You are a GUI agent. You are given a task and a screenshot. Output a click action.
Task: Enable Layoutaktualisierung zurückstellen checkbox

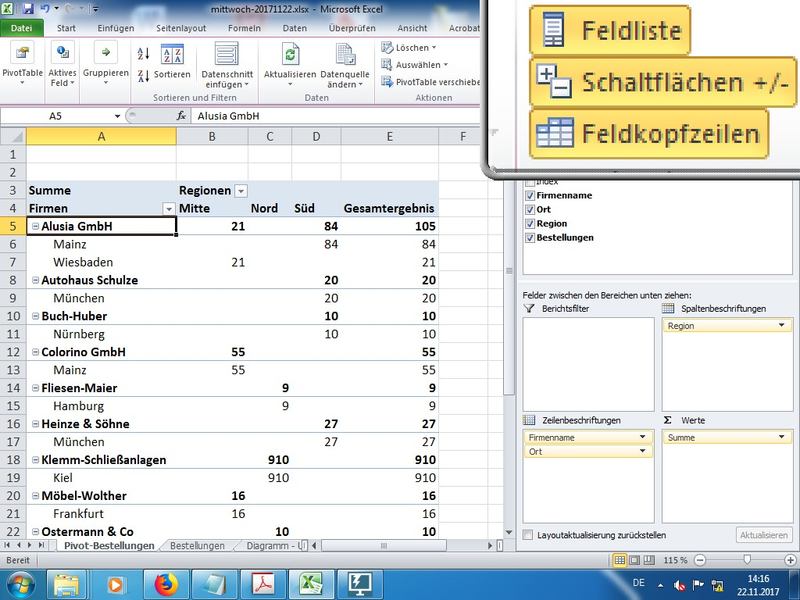(x=528, y=535)
